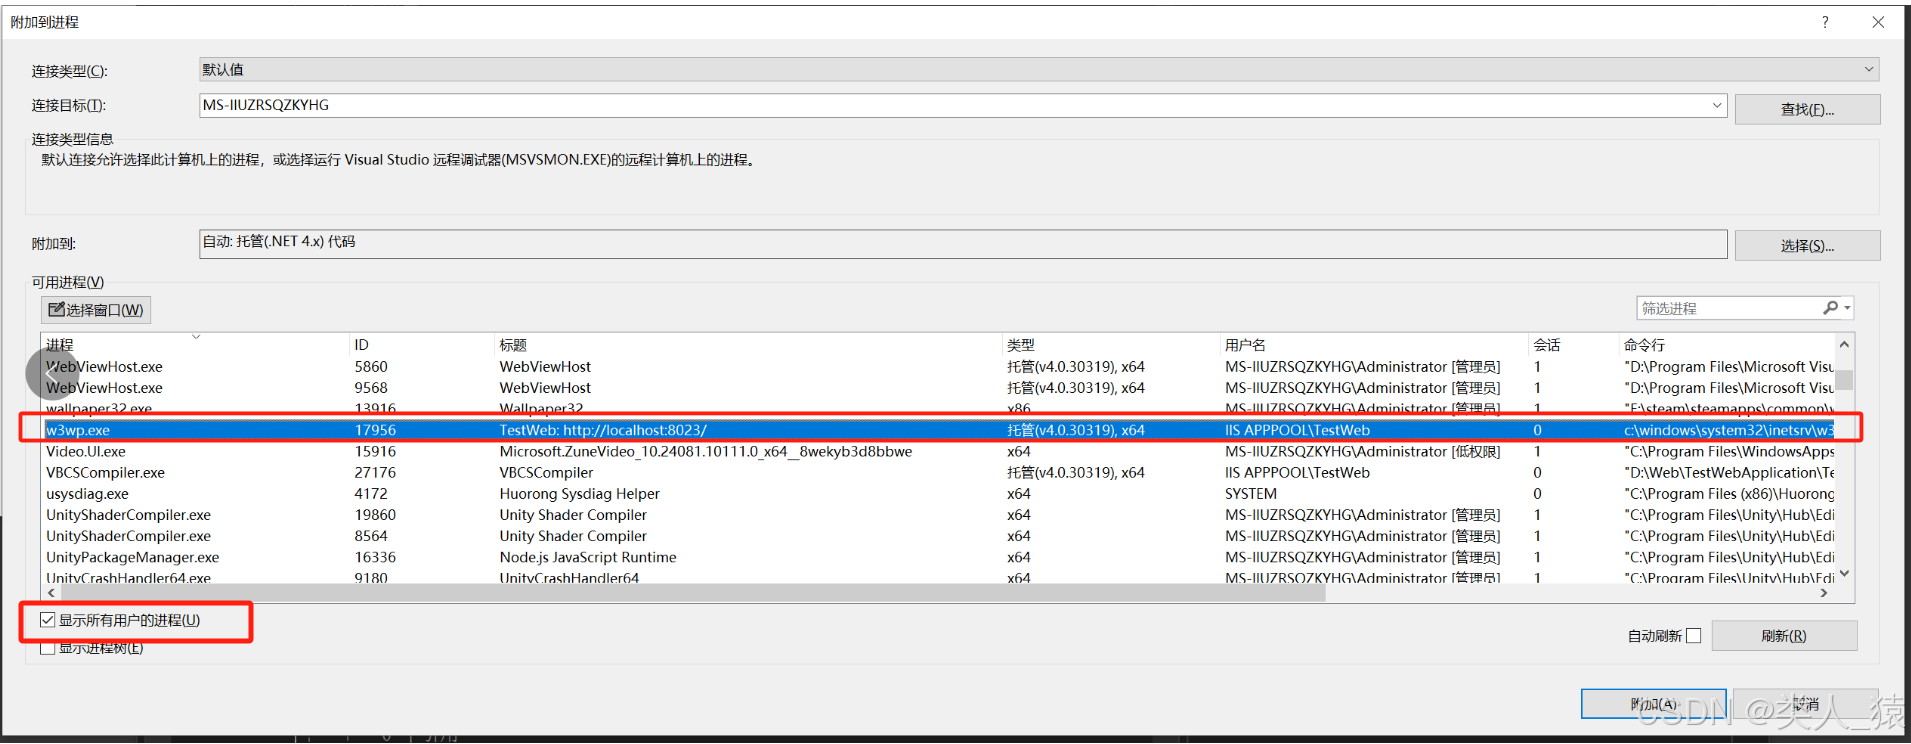The width and height of the screenshot is (1911, 744).
Task: Click the 刷新(R) button
Action: point(1784,636)
